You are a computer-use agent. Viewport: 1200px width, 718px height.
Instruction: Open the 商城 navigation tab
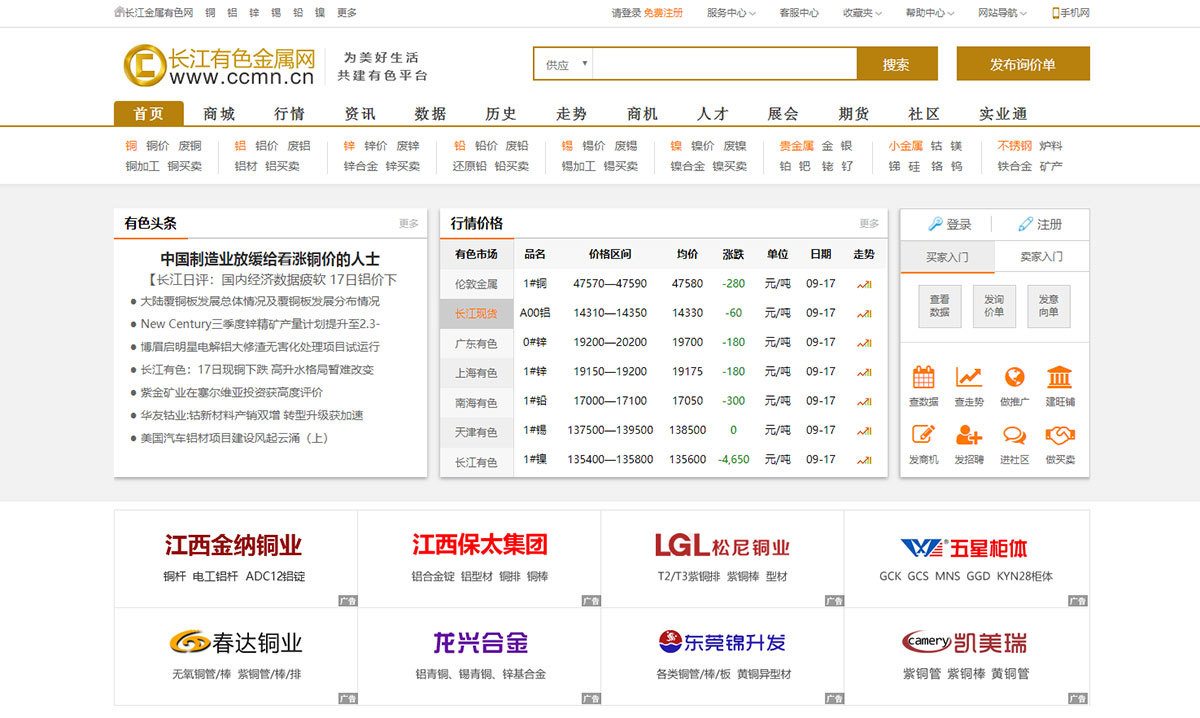219,113
